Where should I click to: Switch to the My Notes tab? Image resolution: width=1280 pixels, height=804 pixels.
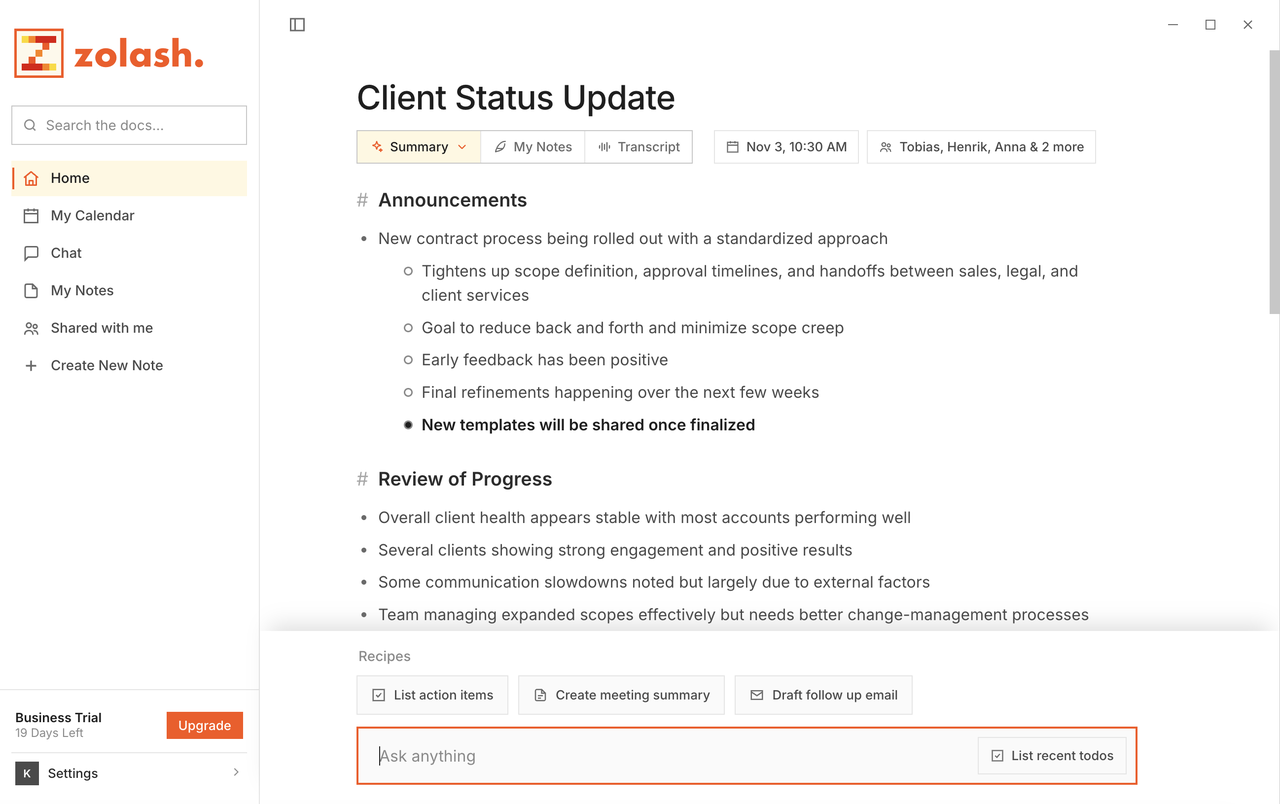533,147
